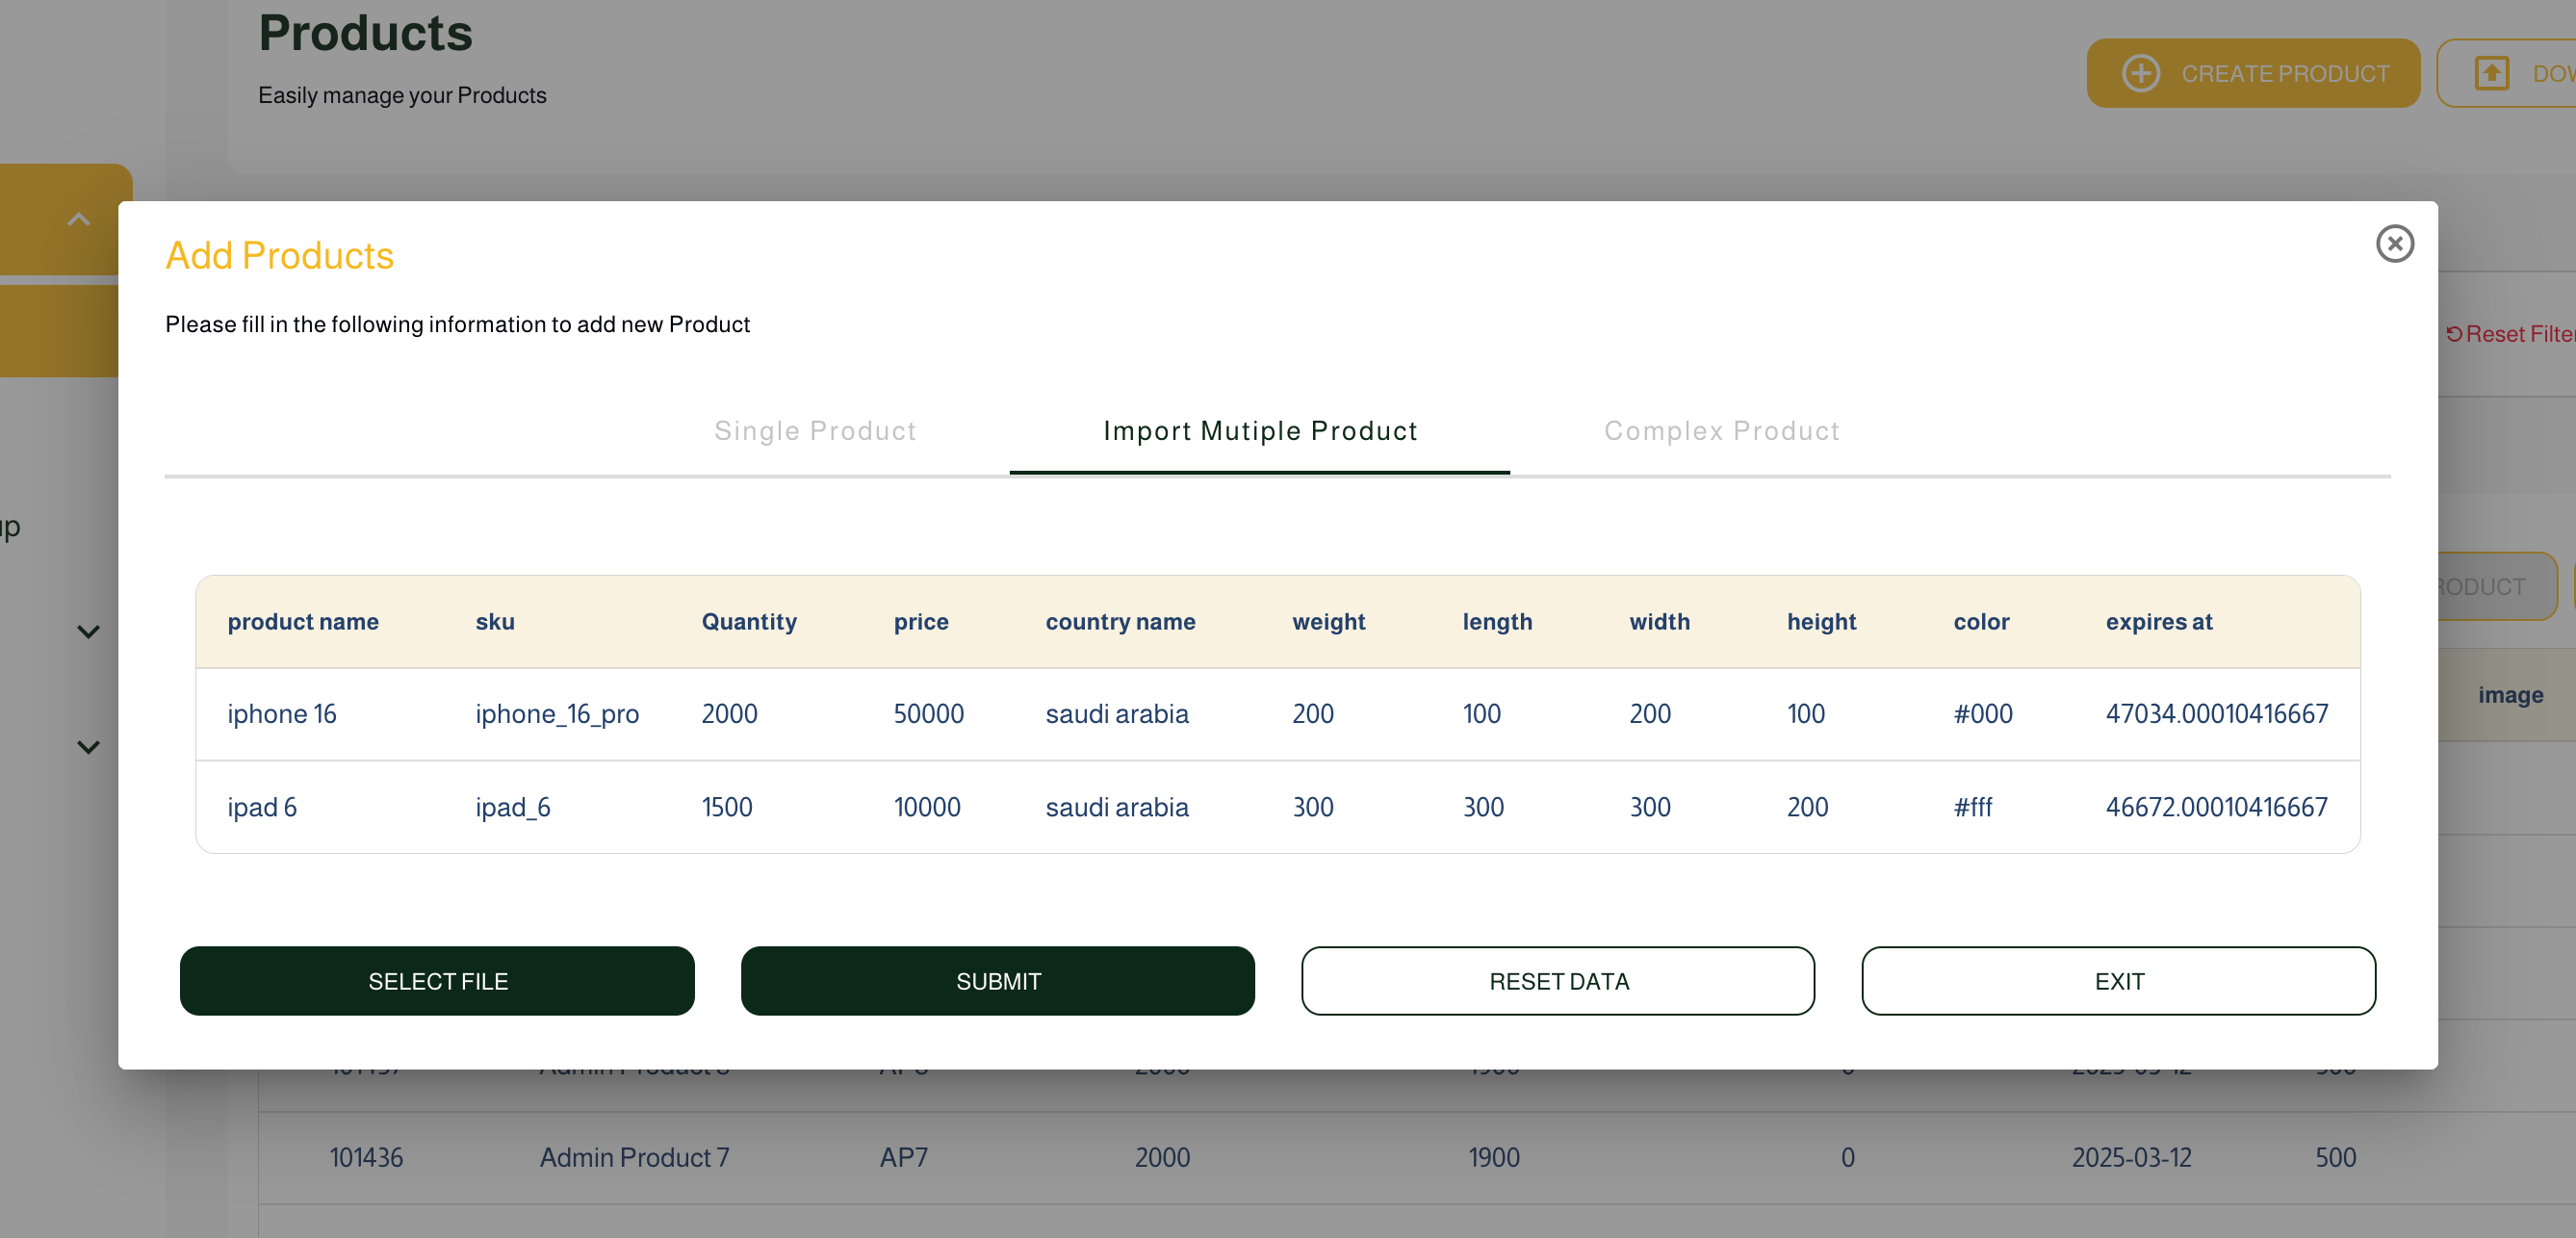Image resolution: width=2576 pixels, height=1238 pixels.
Task: Click the Reset Filter link
Action: 2510,334
